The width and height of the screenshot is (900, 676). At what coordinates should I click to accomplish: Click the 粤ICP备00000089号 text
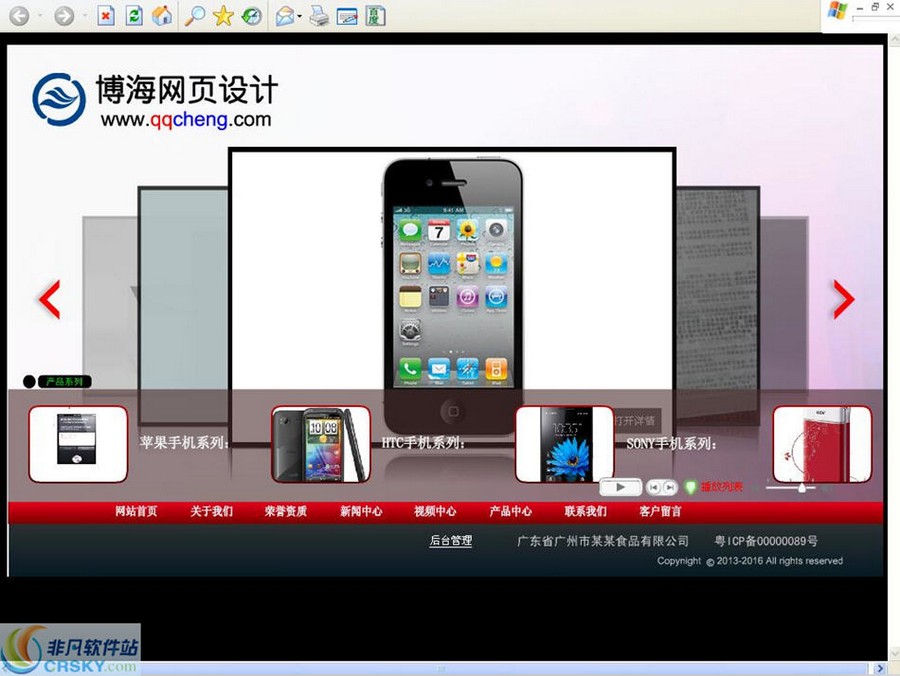tap(766, 541)
